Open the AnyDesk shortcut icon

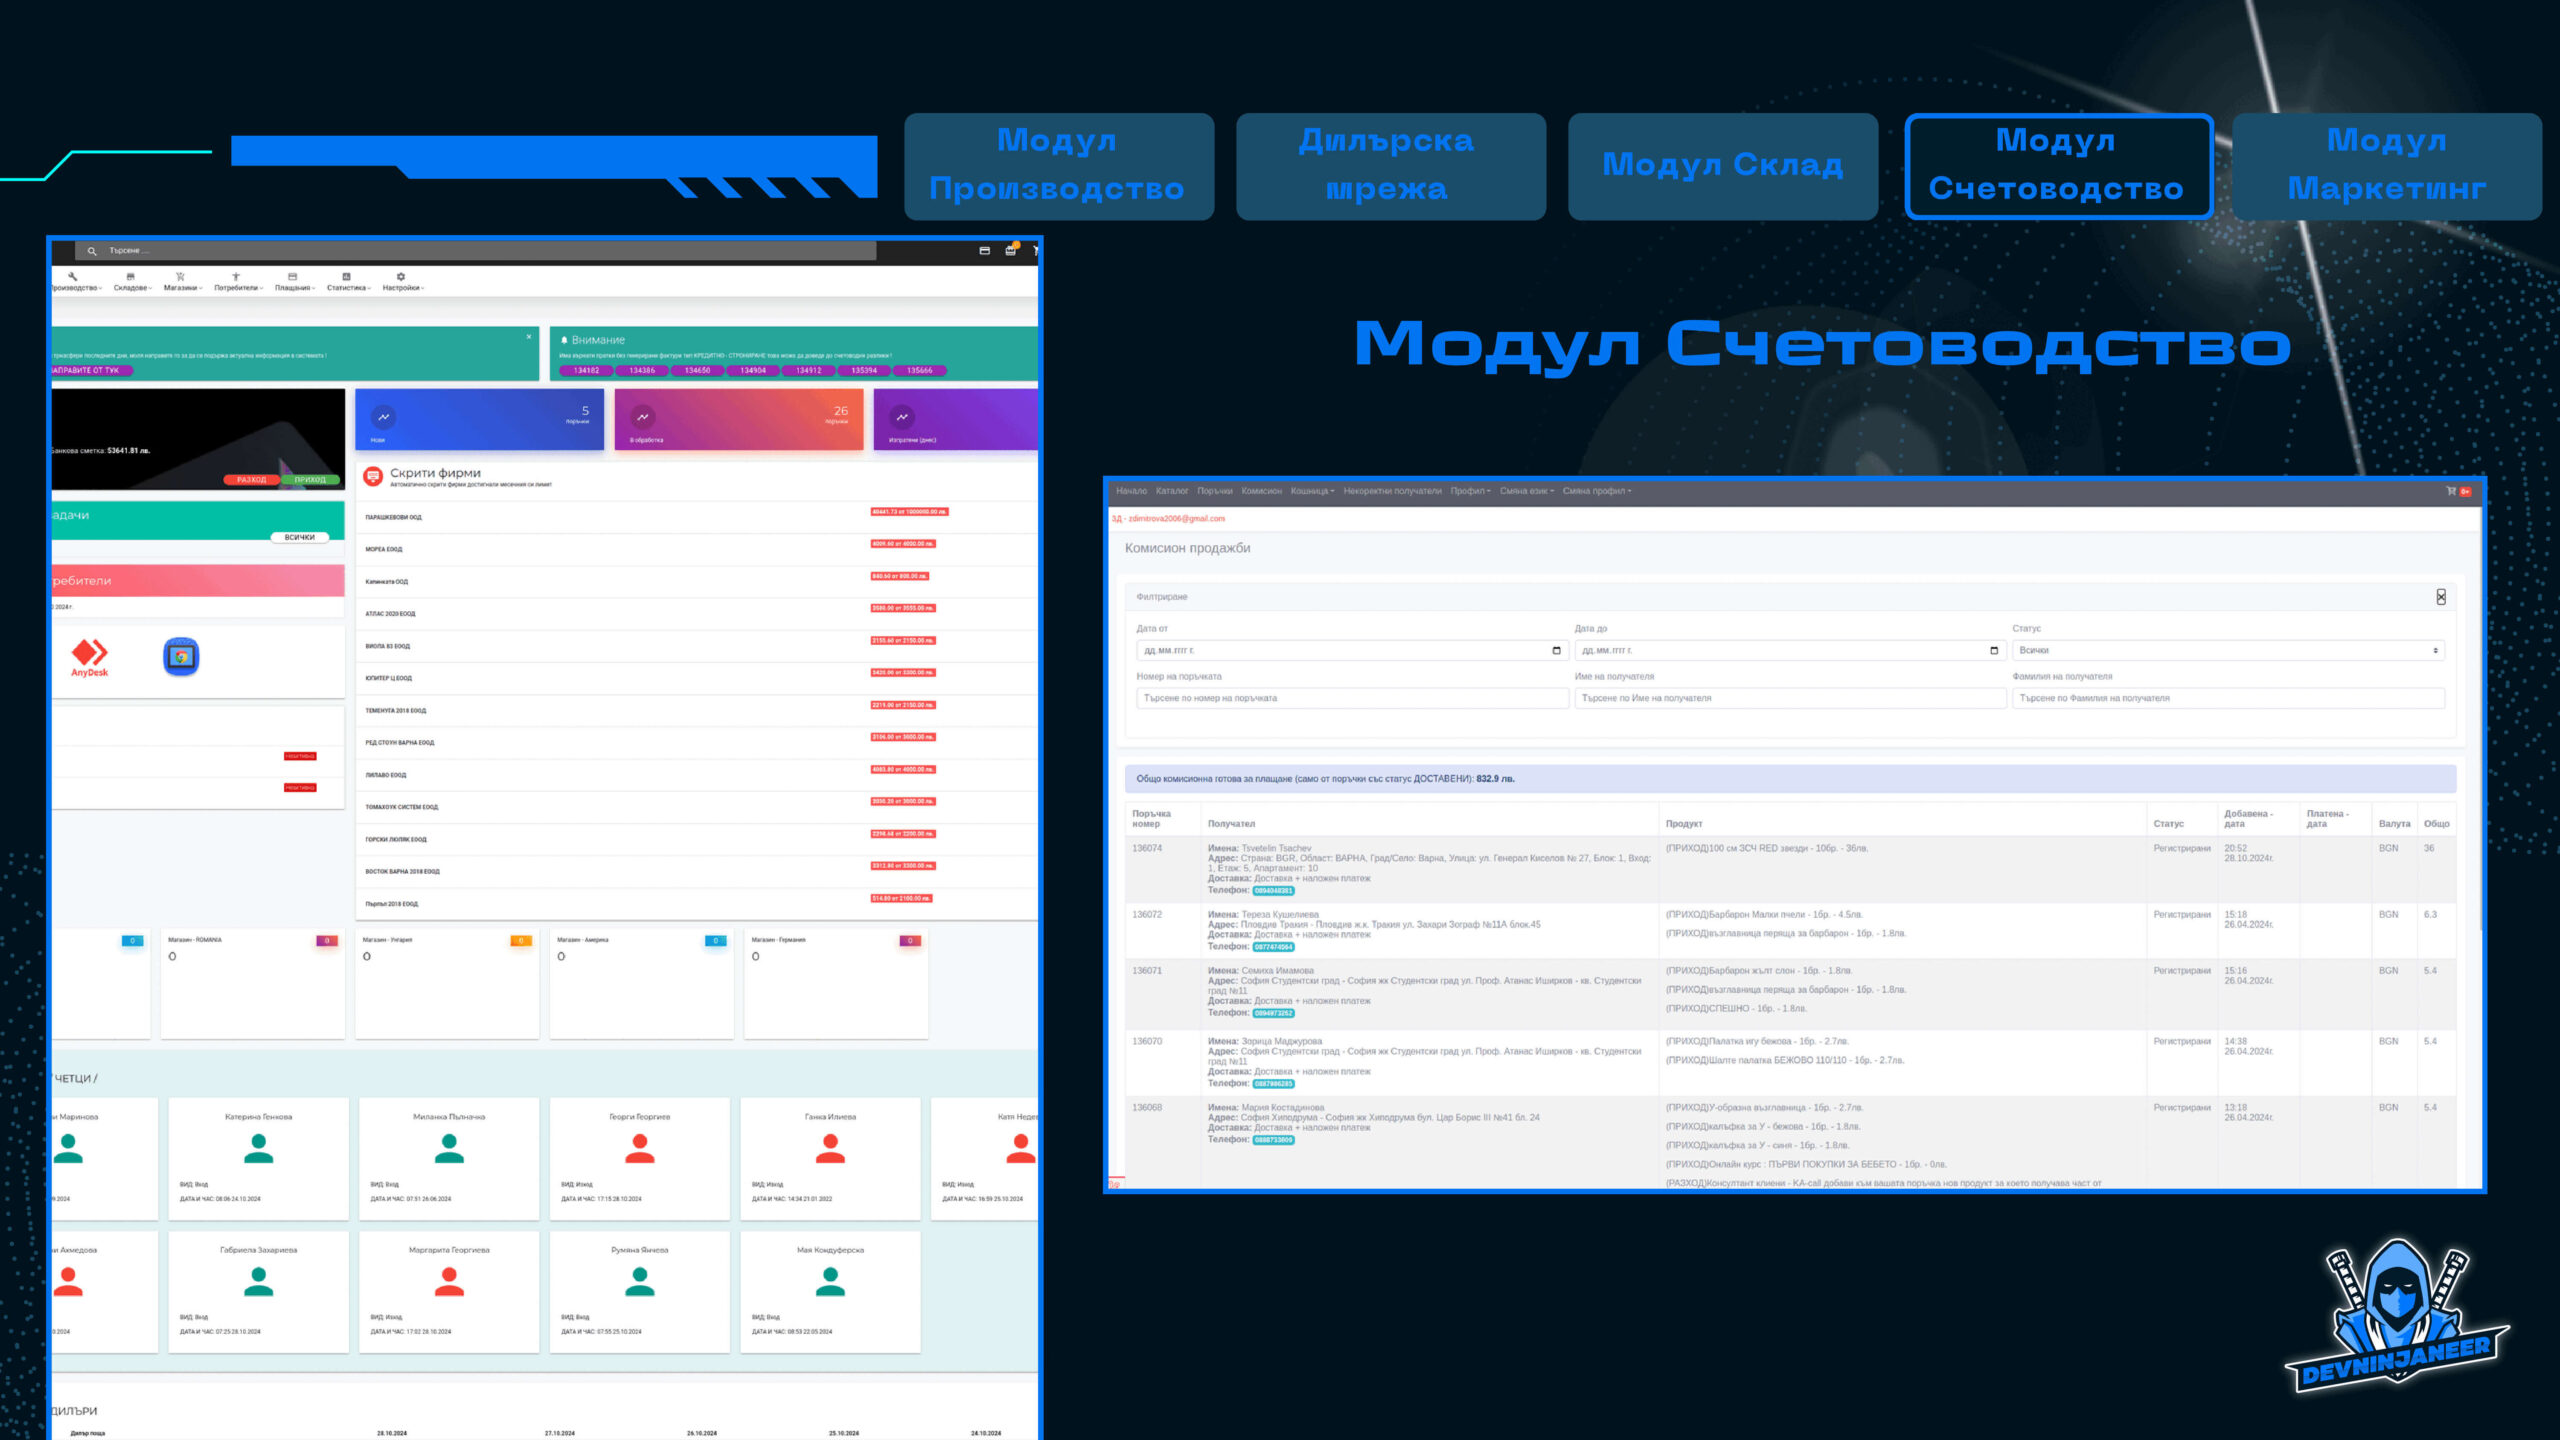click(x=89, y=657)
